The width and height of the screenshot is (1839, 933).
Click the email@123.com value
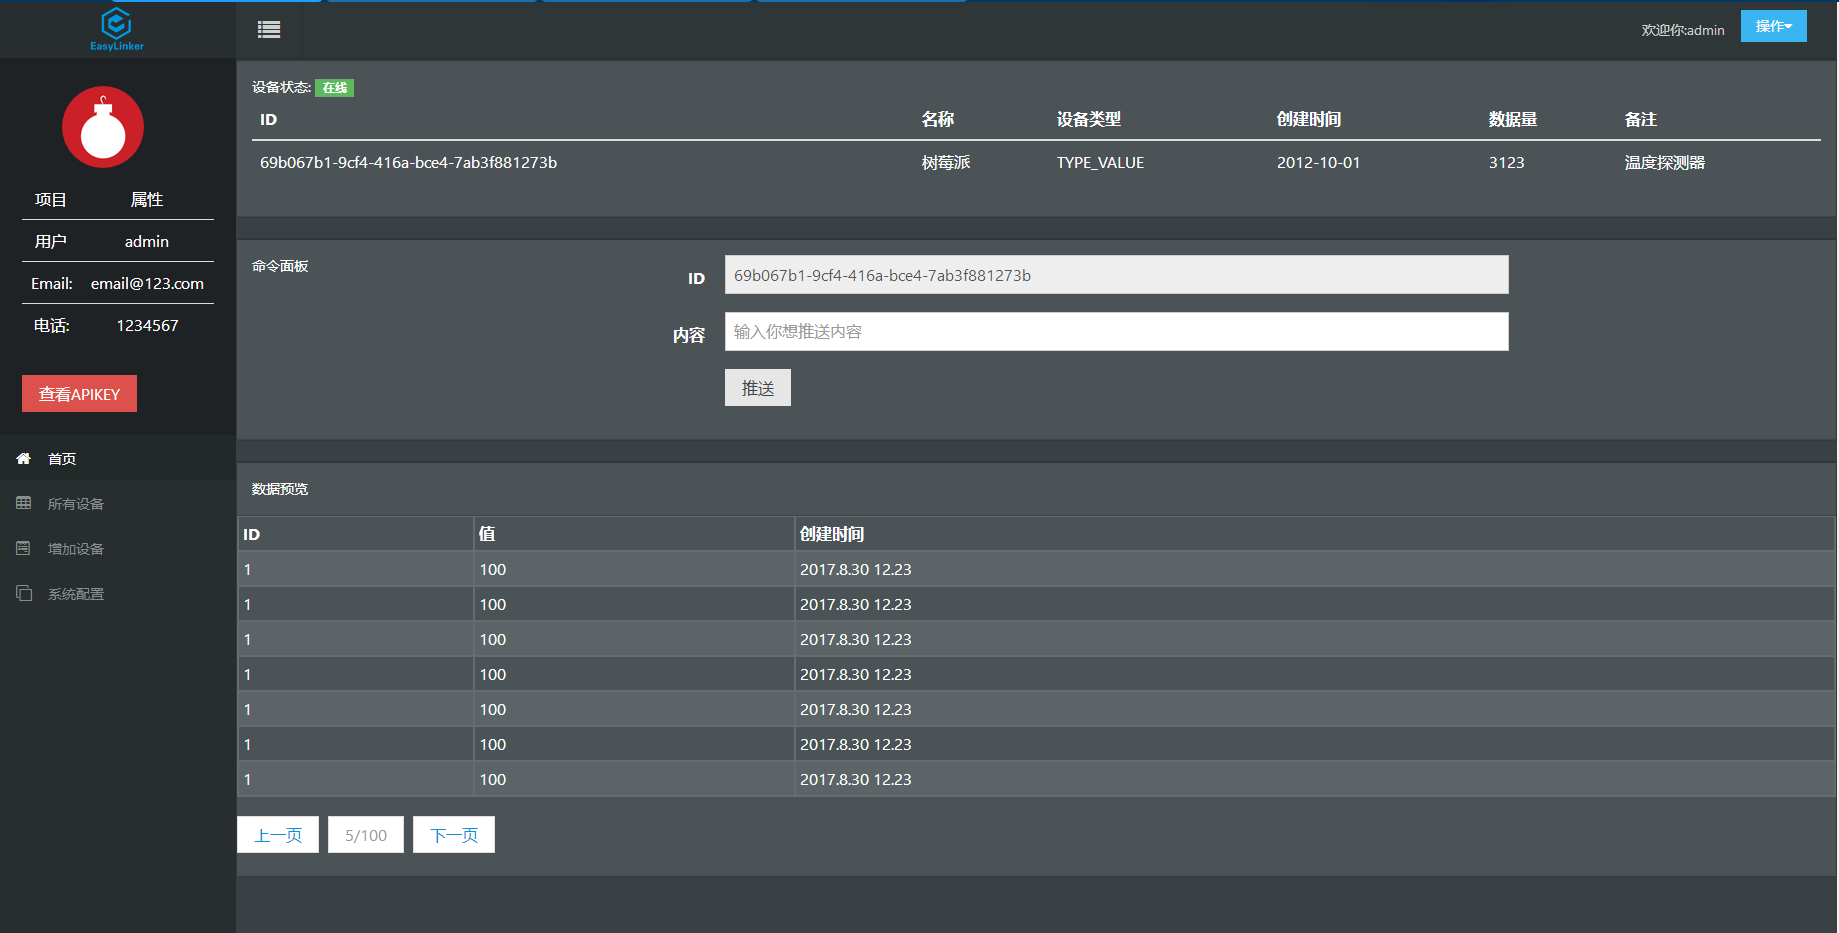pyautogui.click(x=147, y=283)
